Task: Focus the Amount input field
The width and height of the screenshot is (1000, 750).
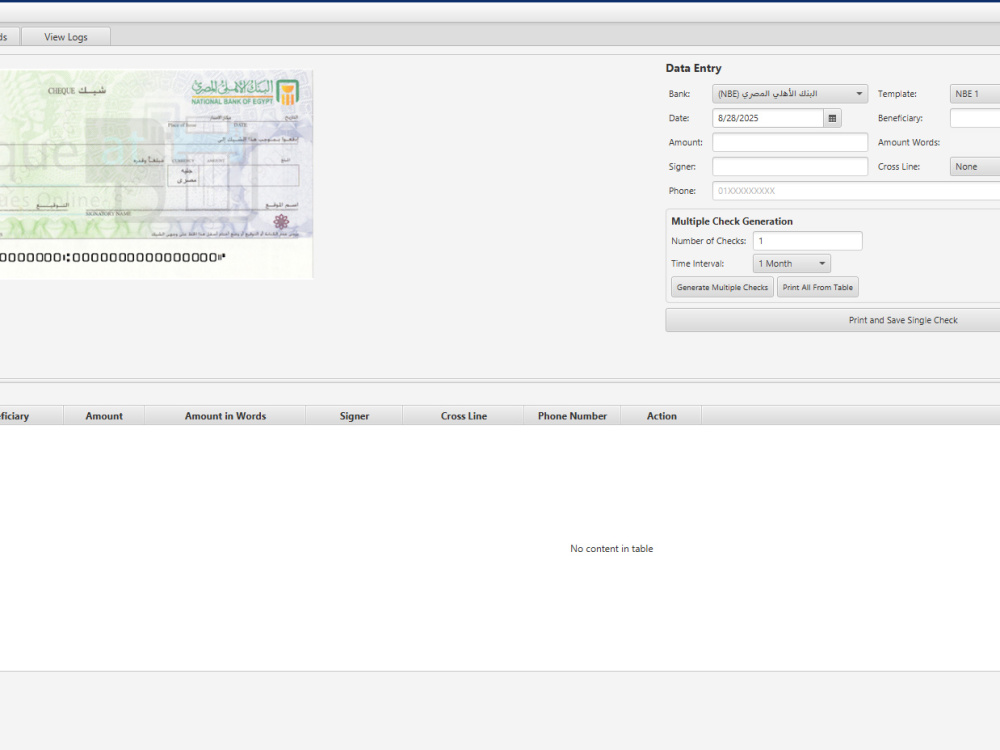Action: click(790, 142)
